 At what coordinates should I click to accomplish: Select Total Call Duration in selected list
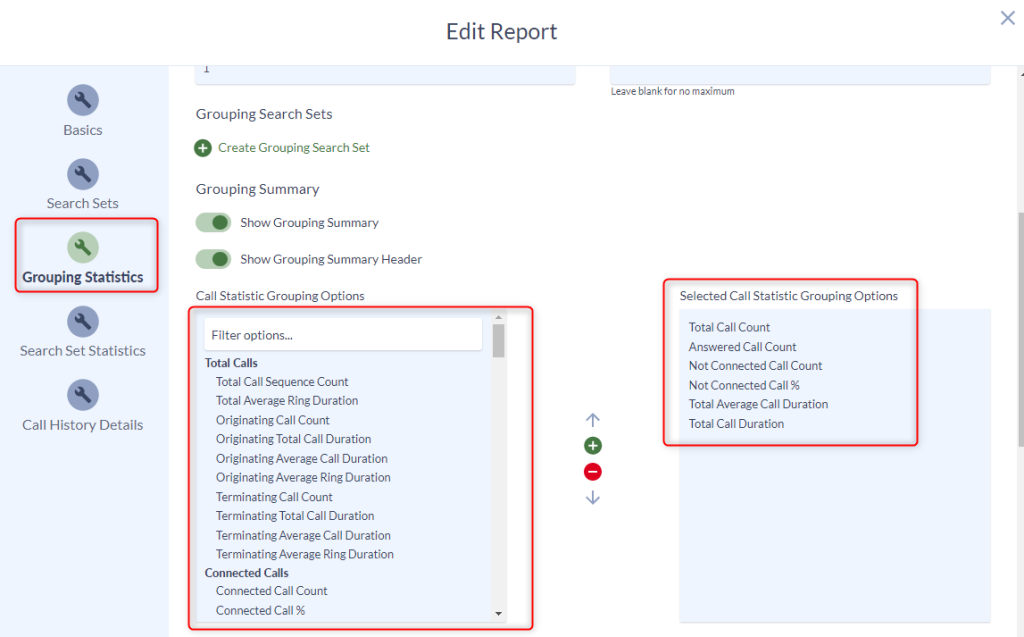737,424
